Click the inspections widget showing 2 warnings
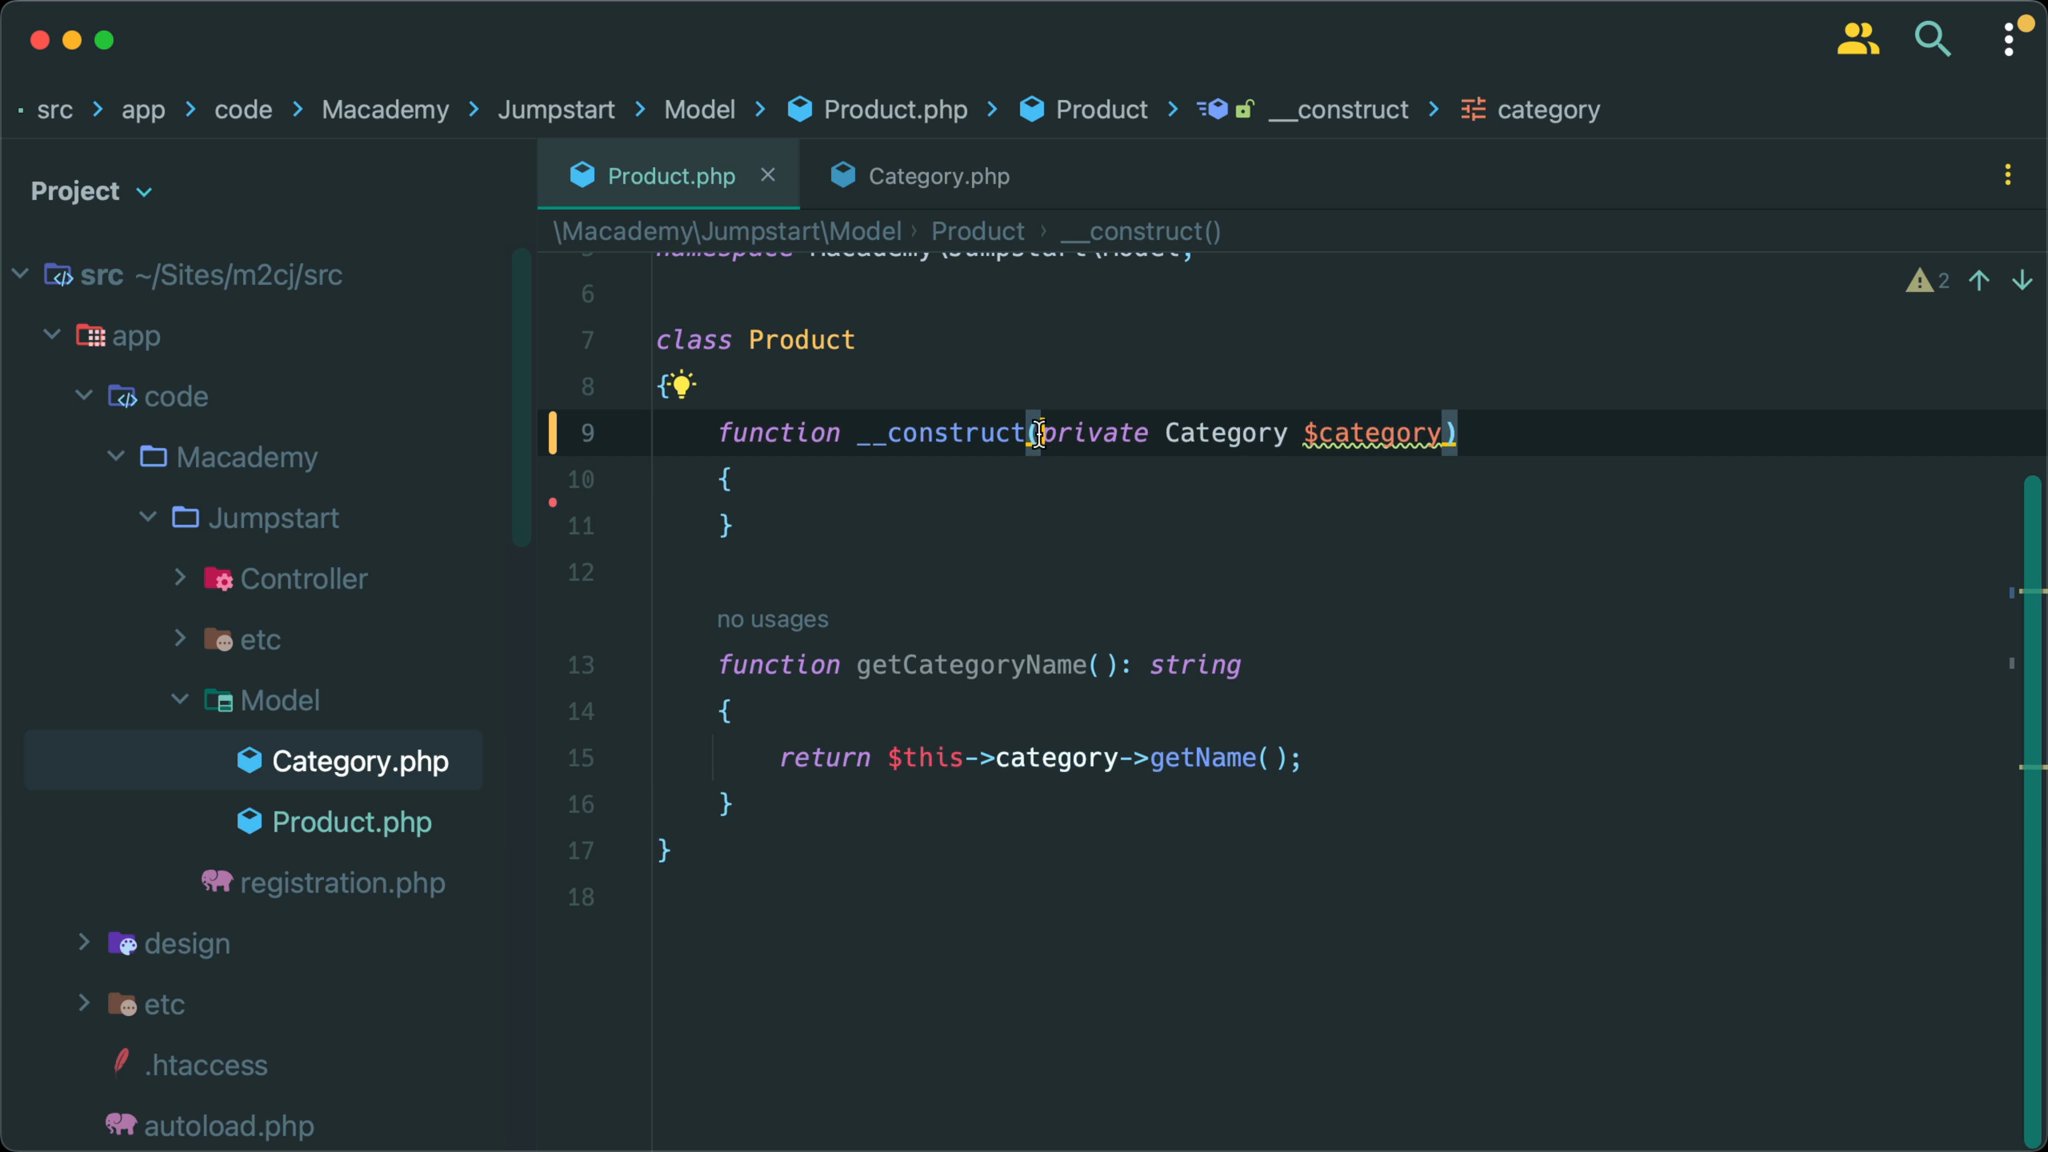The width and height of the screenshot is (2048, 1152). (x=1926, y=280)
